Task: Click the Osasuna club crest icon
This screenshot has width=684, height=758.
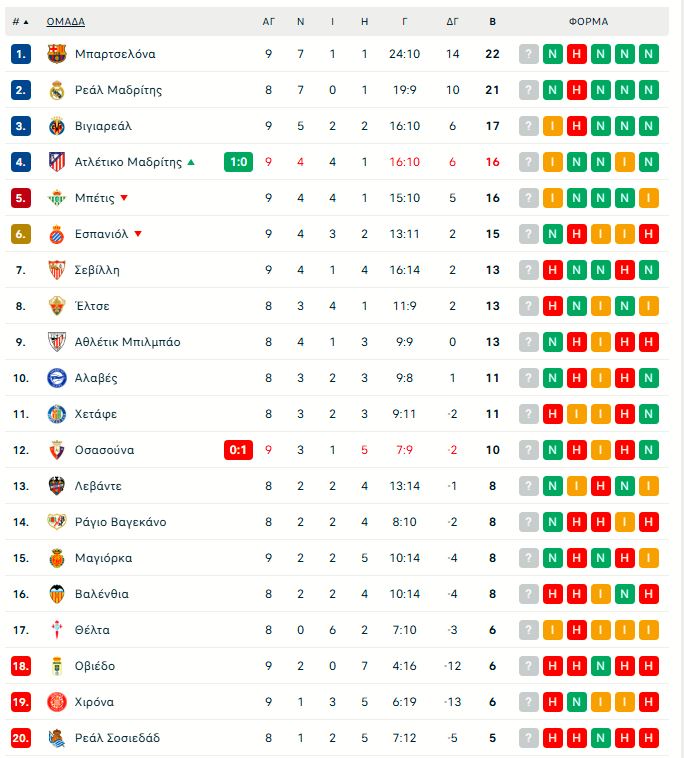Action: click(x=56, y=450)
